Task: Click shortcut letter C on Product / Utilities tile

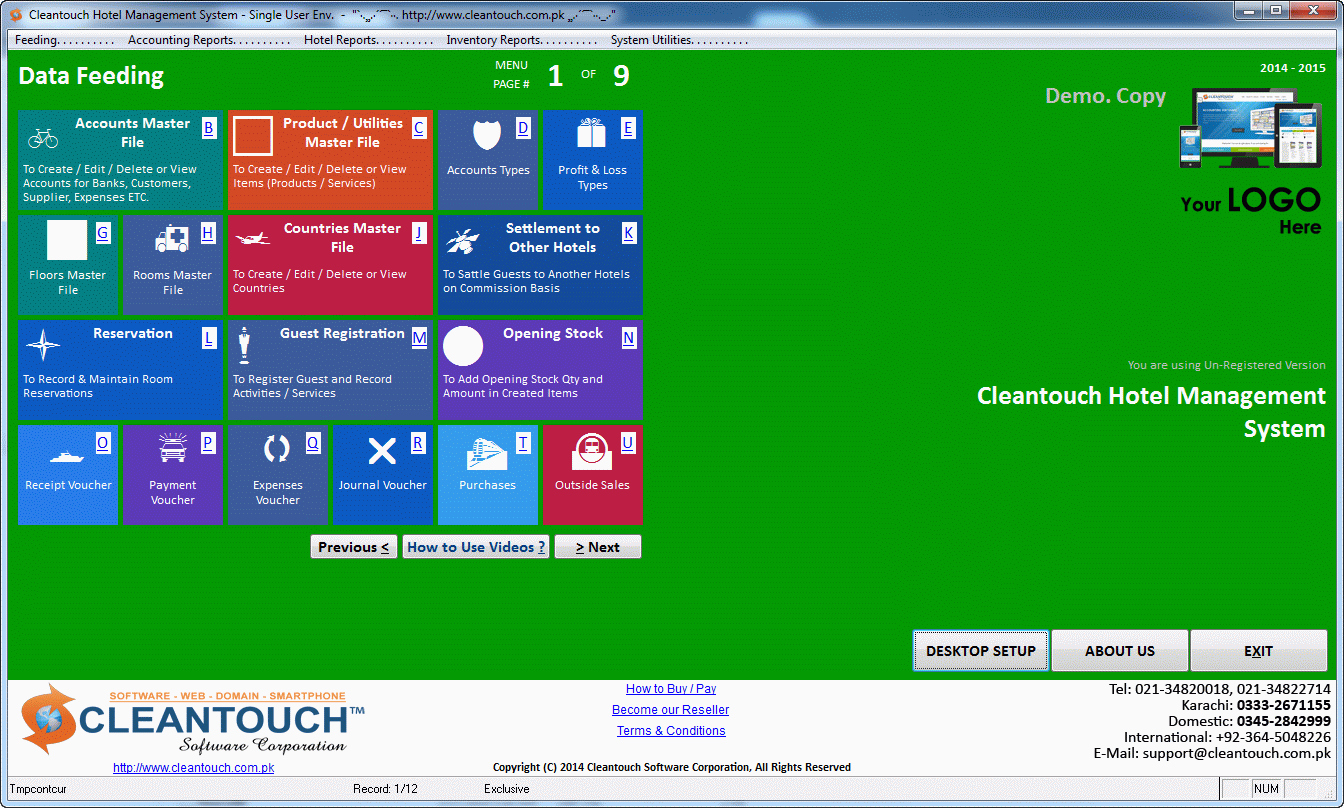Action: (419, 128)
